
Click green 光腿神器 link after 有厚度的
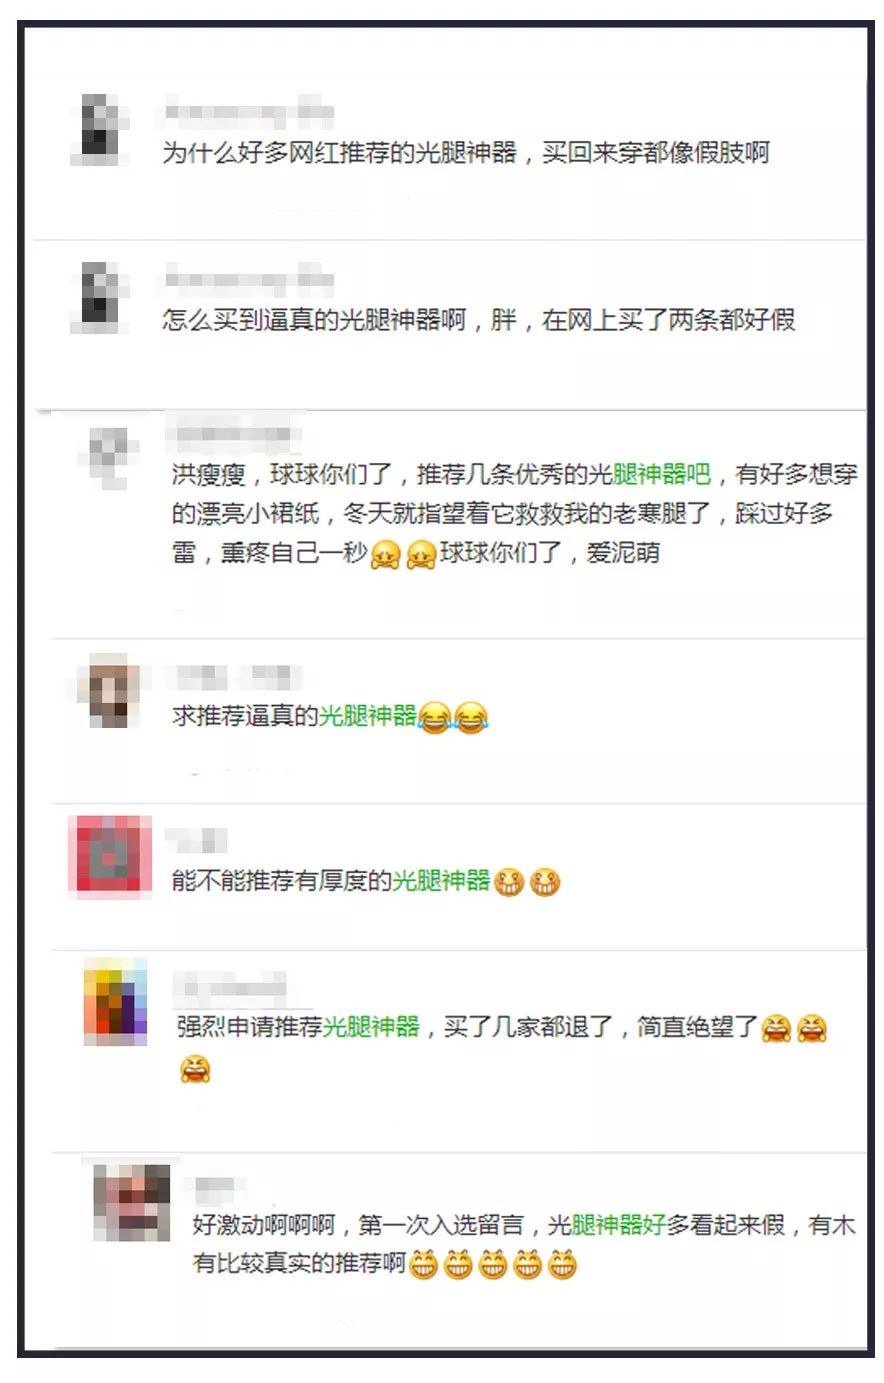pyautogui.click(x=441, y=881)
